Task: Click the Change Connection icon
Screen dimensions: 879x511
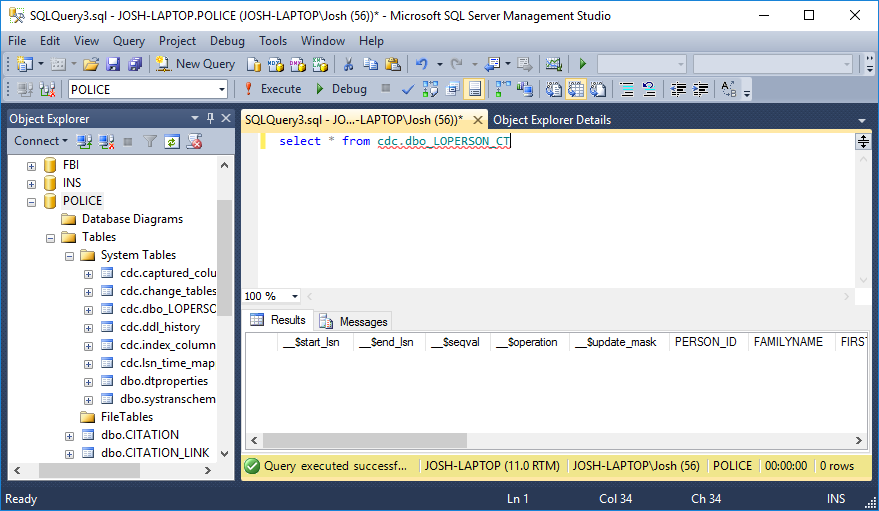Action: [48, 89]
